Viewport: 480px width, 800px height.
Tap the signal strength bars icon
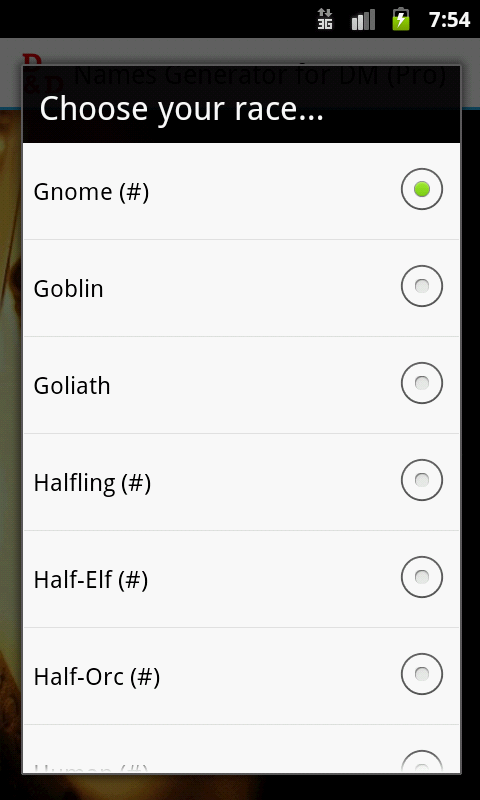[363, 20]
